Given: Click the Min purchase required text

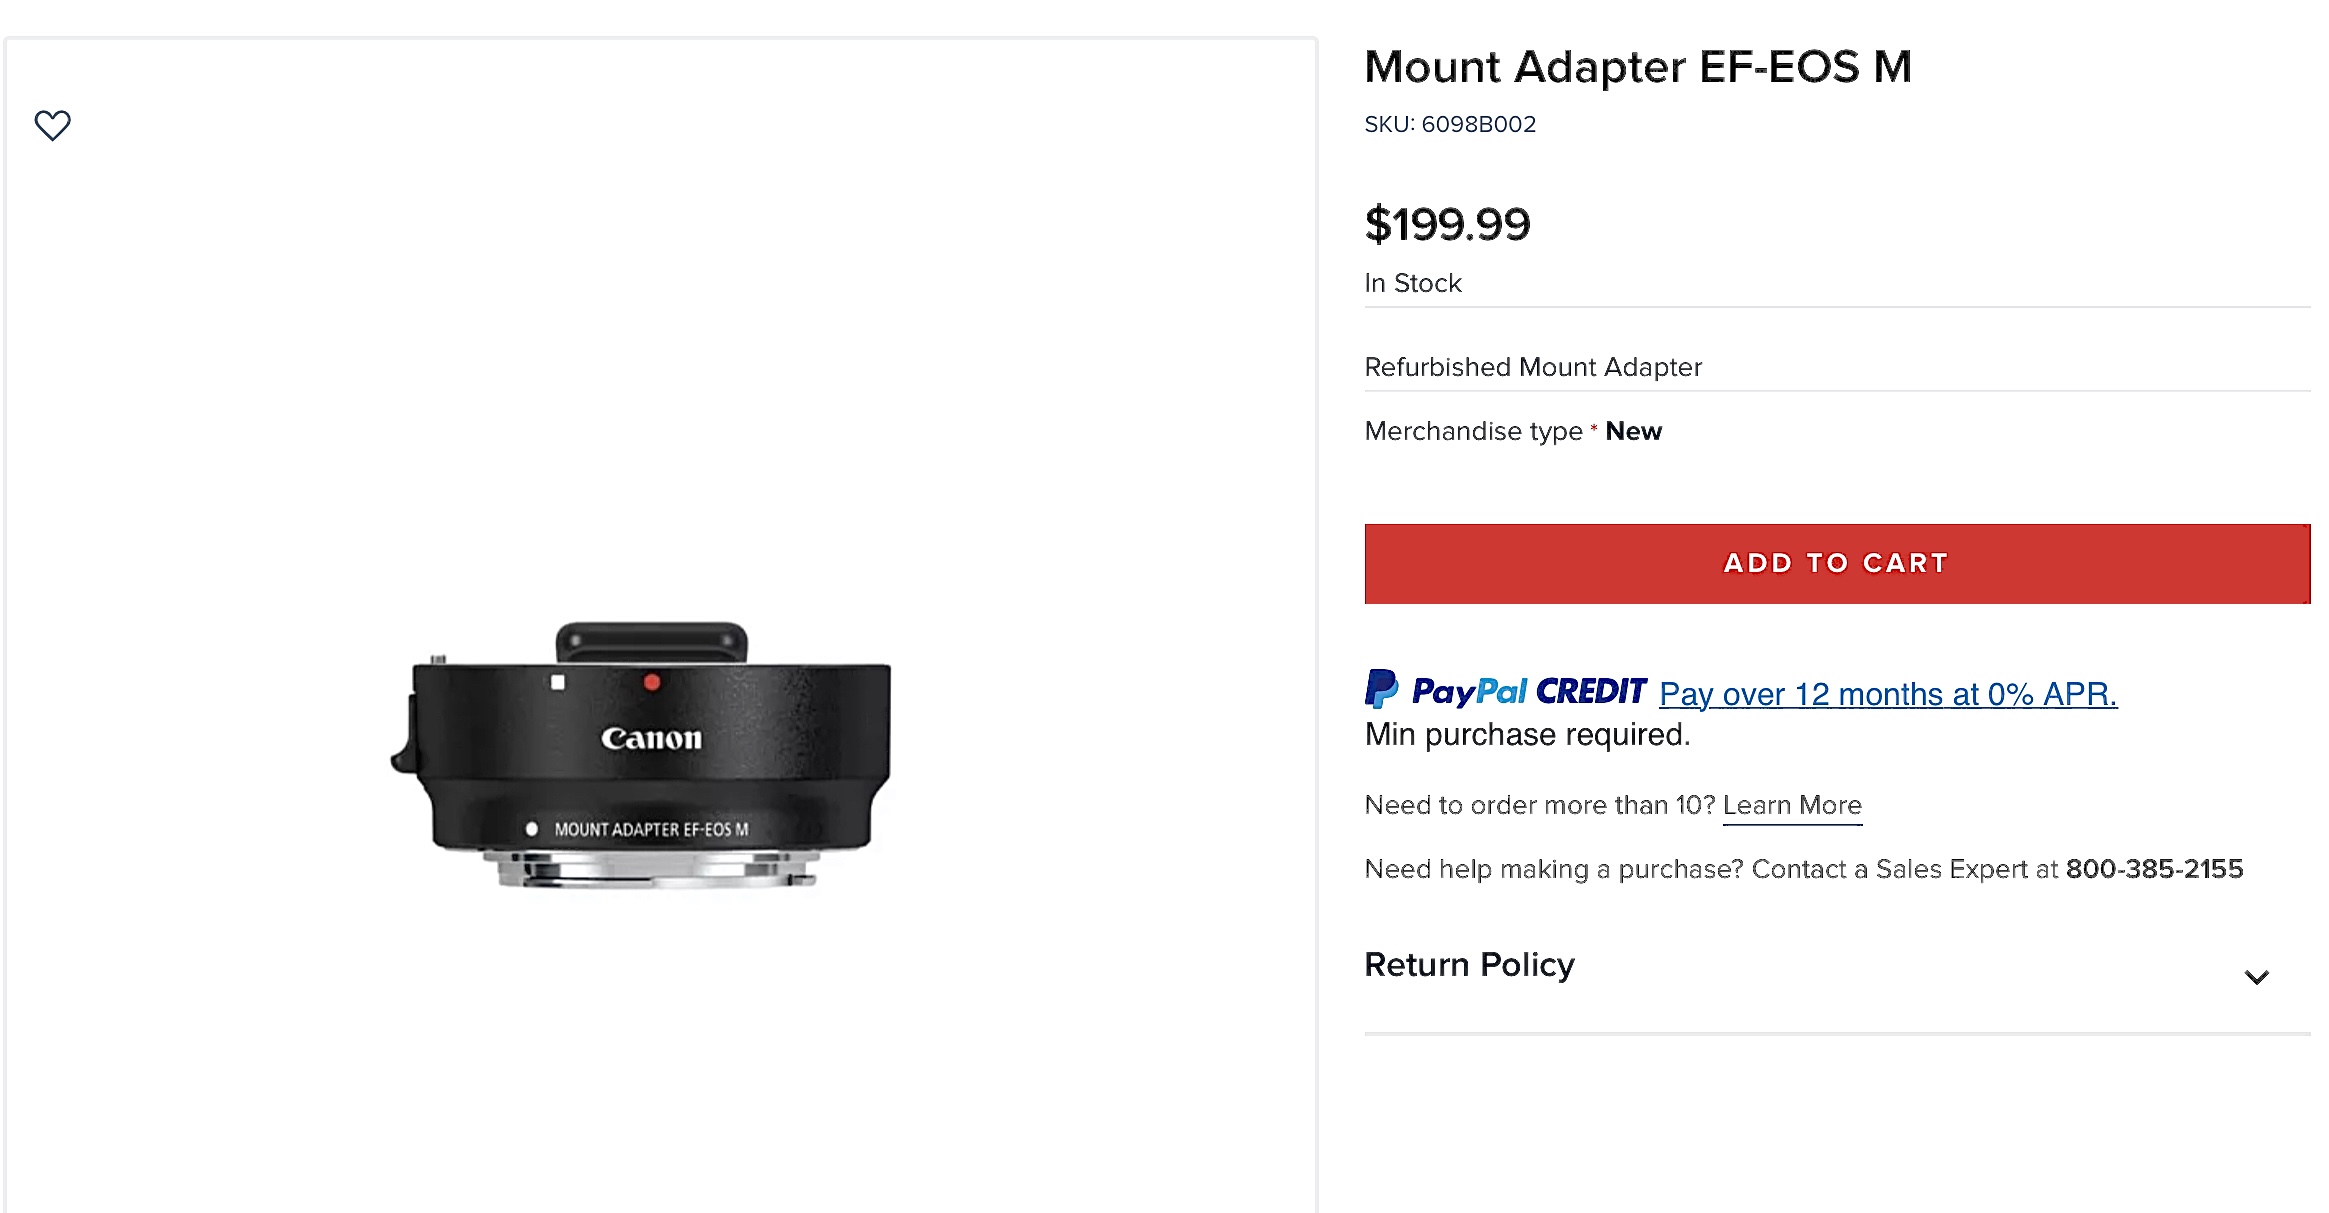Looking at the screenshot, I should [1526, 735].
